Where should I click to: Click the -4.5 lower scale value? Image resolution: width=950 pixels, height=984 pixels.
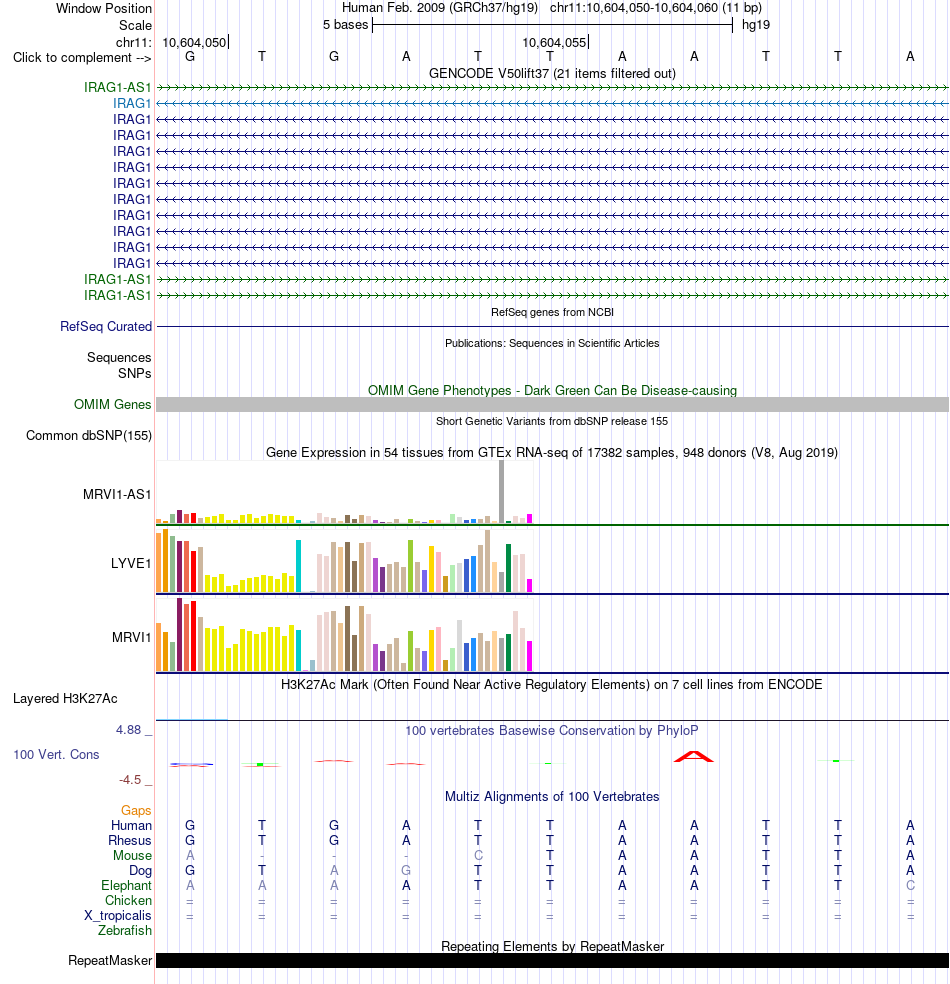(130, 780)
